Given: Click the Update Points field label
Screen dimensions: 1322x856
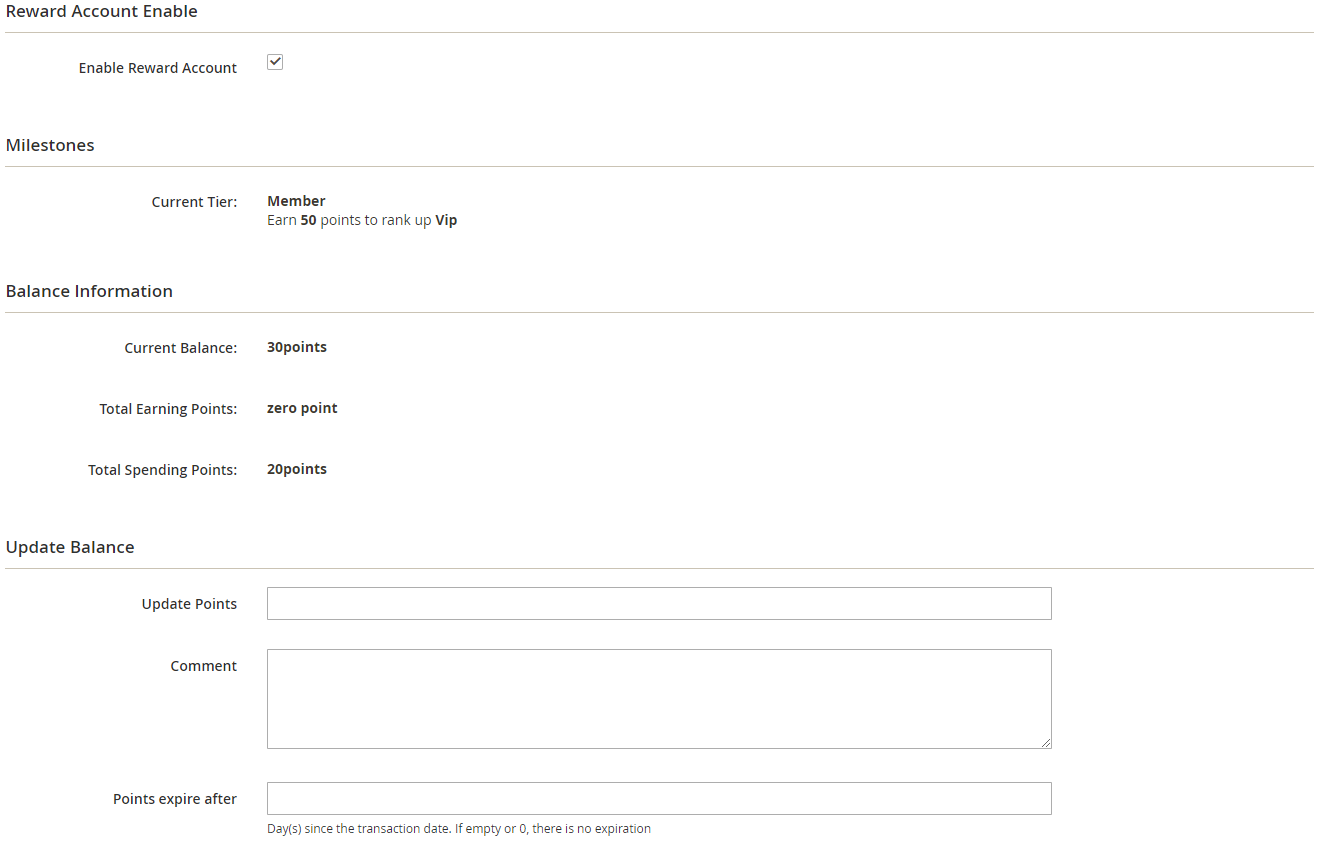Looking at the screenshot, I should tap(189, 604).
